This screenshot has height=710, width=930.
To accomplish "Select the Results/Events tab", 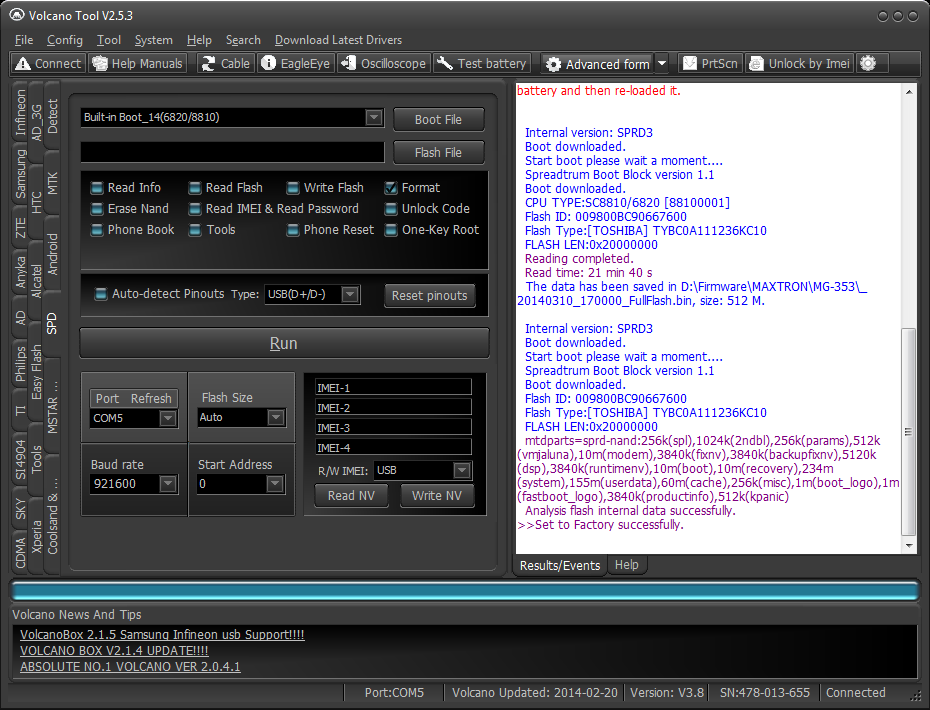I will tap(560, 565).
